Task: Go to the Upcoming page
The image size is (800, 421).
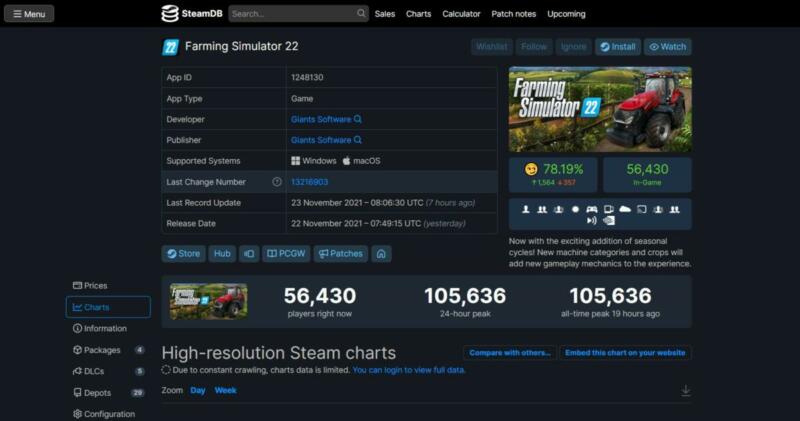Action: pyautogui.click(x=566, y=14)
